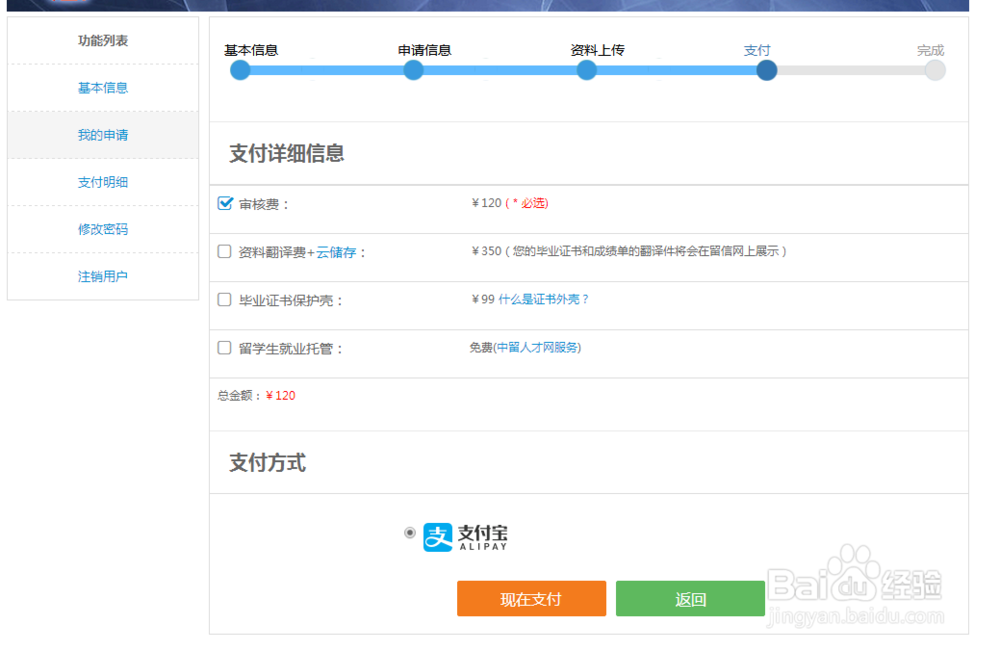Click the 基本信息 progress step circle
The image size is (1000, 651).
click(x=240, y=70)
